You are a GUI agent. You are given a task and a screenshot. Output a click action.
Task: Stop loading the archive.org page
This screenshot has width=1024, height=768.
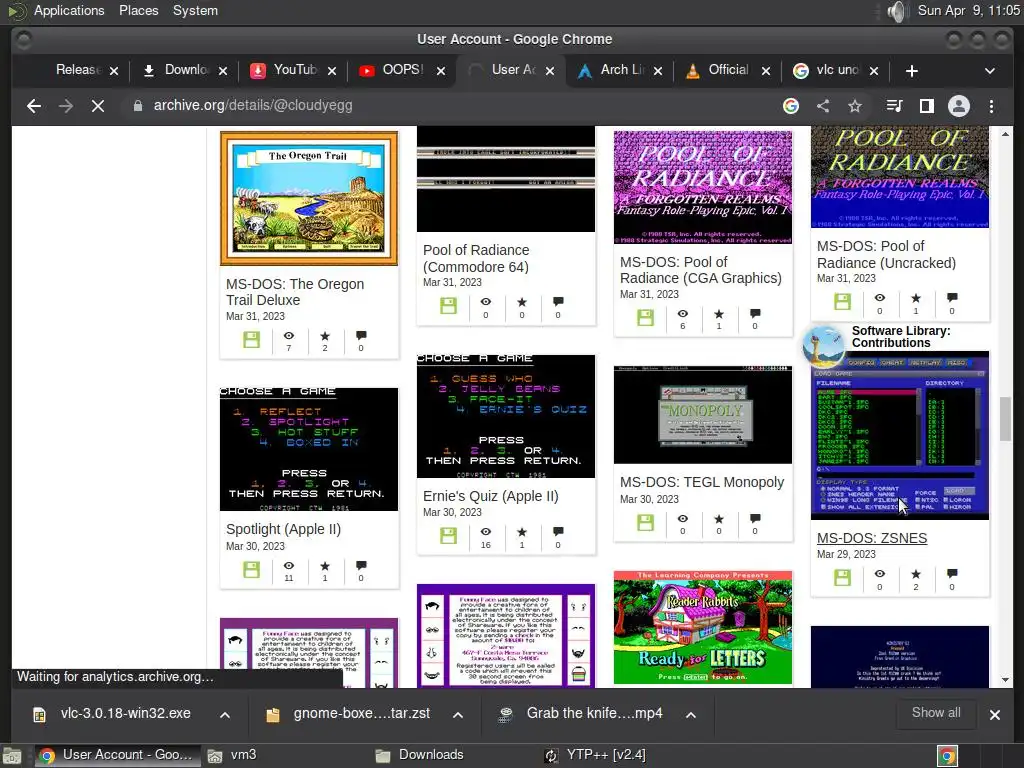click(98, 106)
